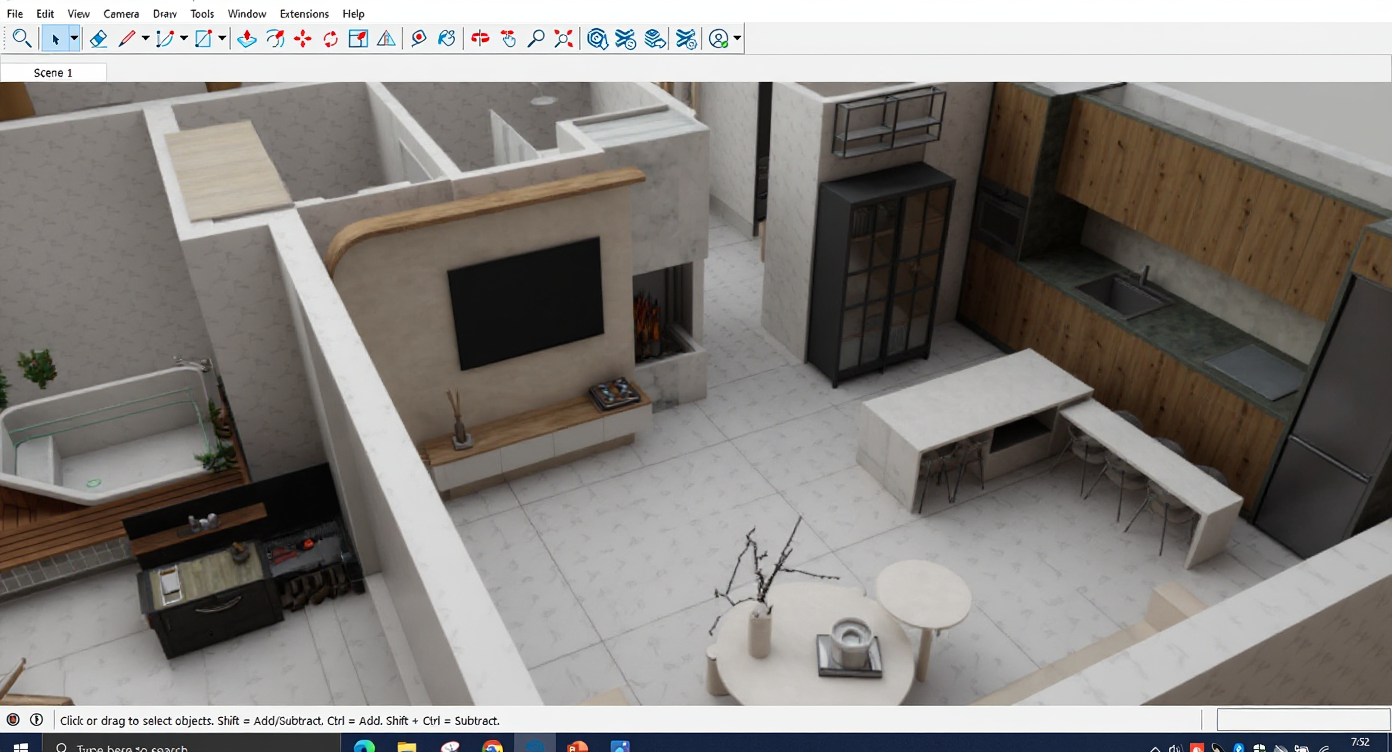1392x752 pixels.
Task: Open the Extensions menu
Action: tap(304, 14)
